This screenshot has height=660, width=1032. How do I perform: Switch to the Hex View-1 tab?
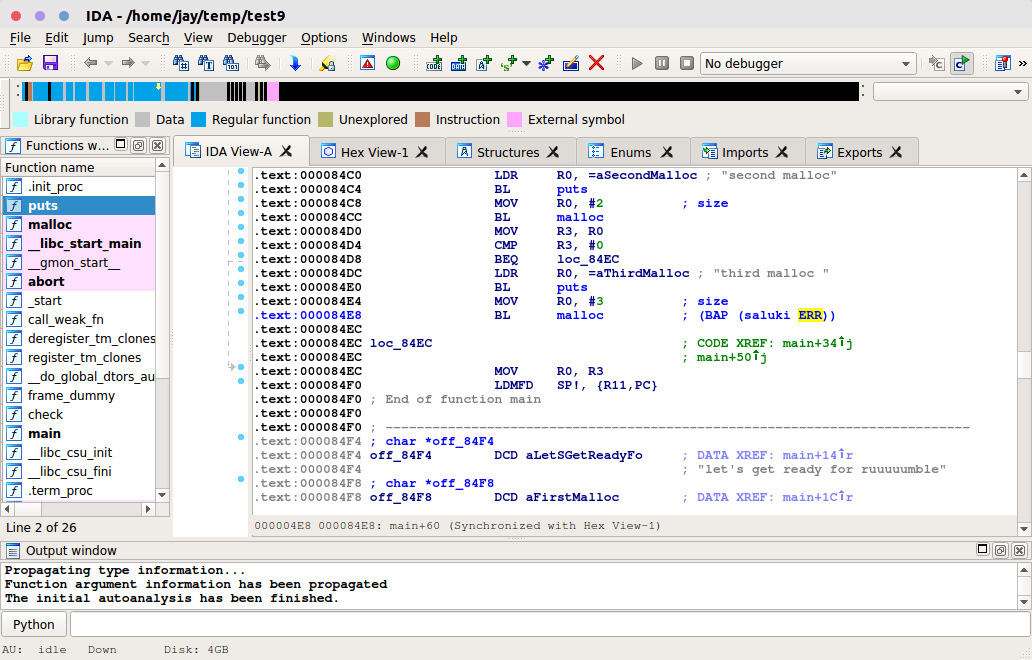[x=374, y=152]
